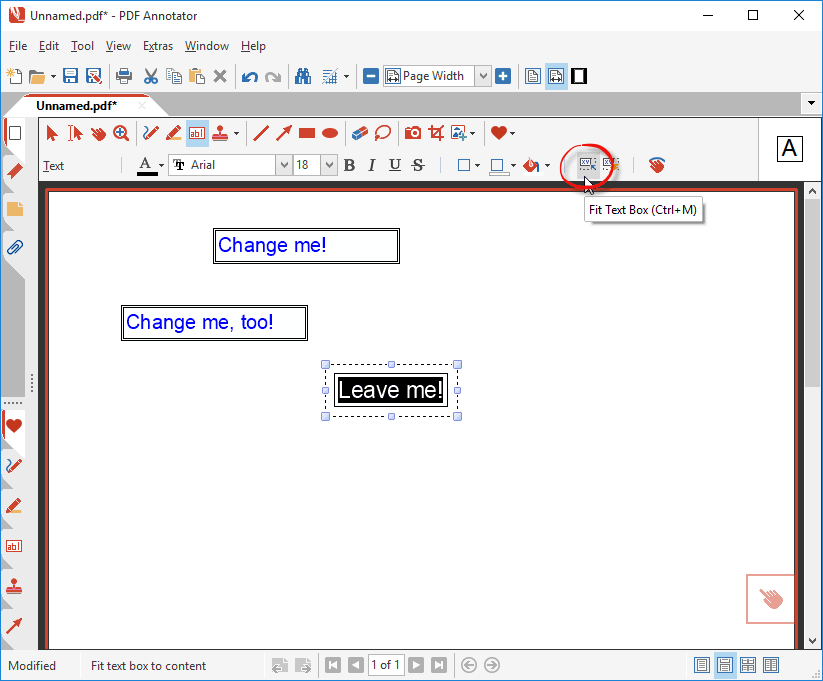This screenshot has height=681, width=823.
Task: Select the Highlighter tool
Action: [x=172, y=133]
